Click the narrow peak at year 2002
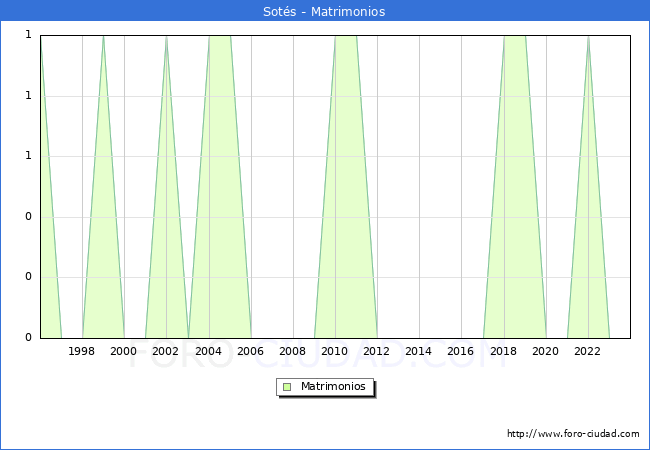Image resolution: width=650 pixels, height=450 pixels. pyautogui.click(x=166, y=37)
